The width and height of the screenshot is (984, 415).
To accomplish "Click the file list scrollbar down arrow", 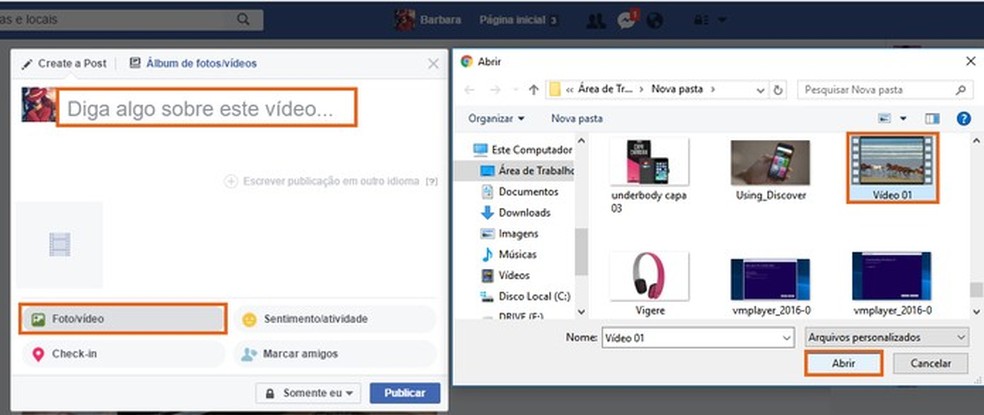I will click(x=975, y=311).
